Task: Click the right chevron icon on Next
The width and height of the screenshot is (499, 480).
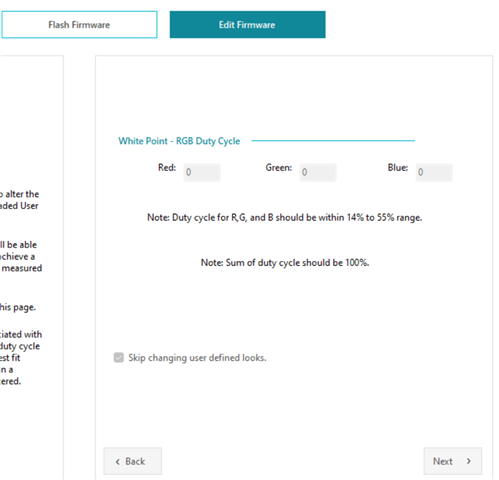Action: (x=469, y=461)
